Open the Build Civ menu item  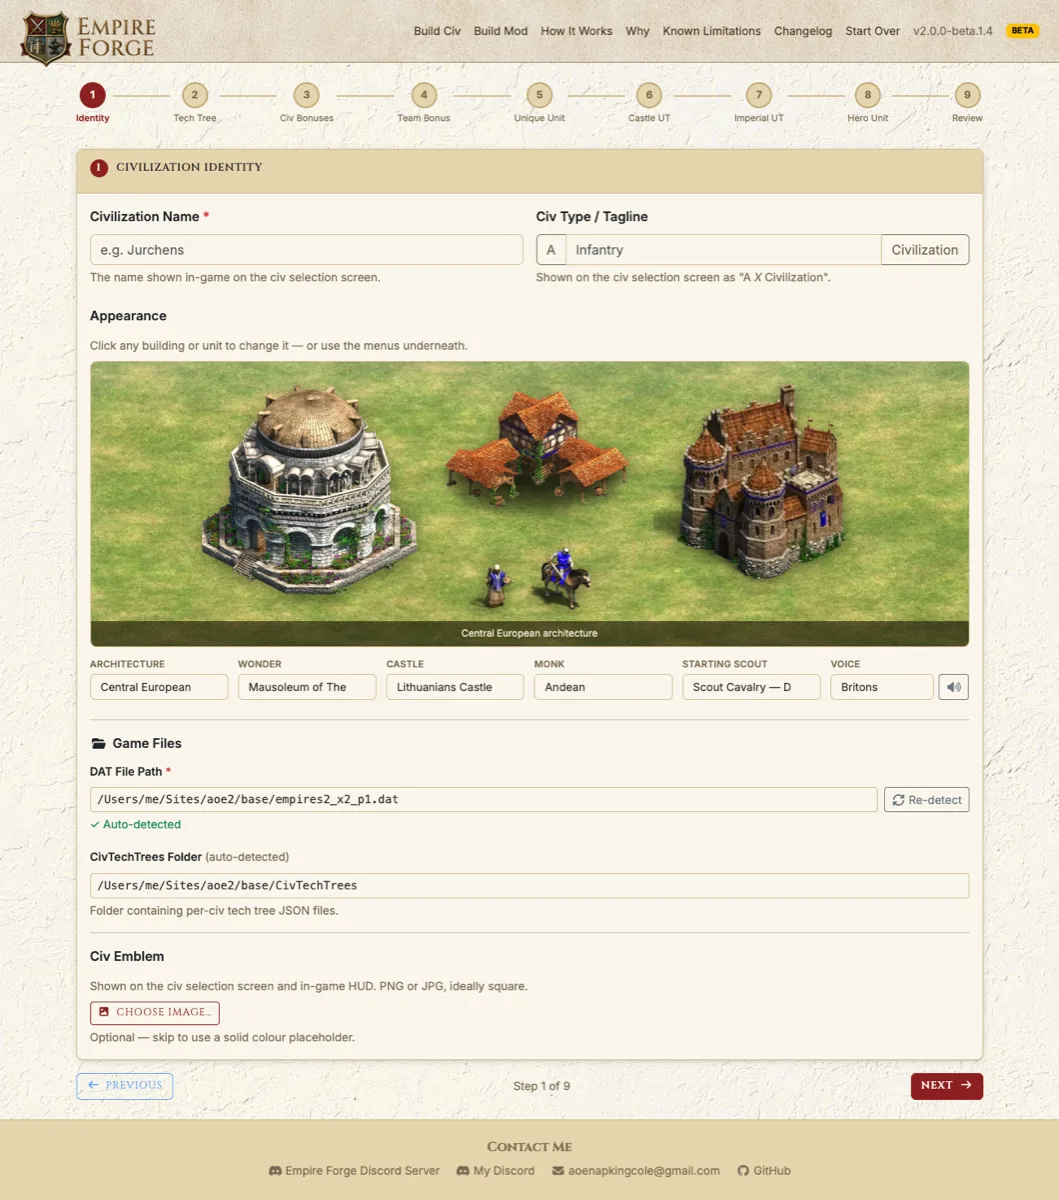tap(437, 31)
